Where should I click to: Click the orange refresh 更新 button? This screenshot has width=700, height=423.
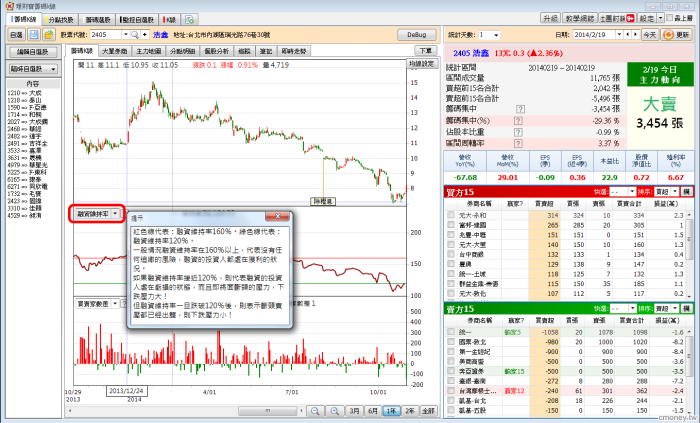pyautogui.click(x=676, y=34)
